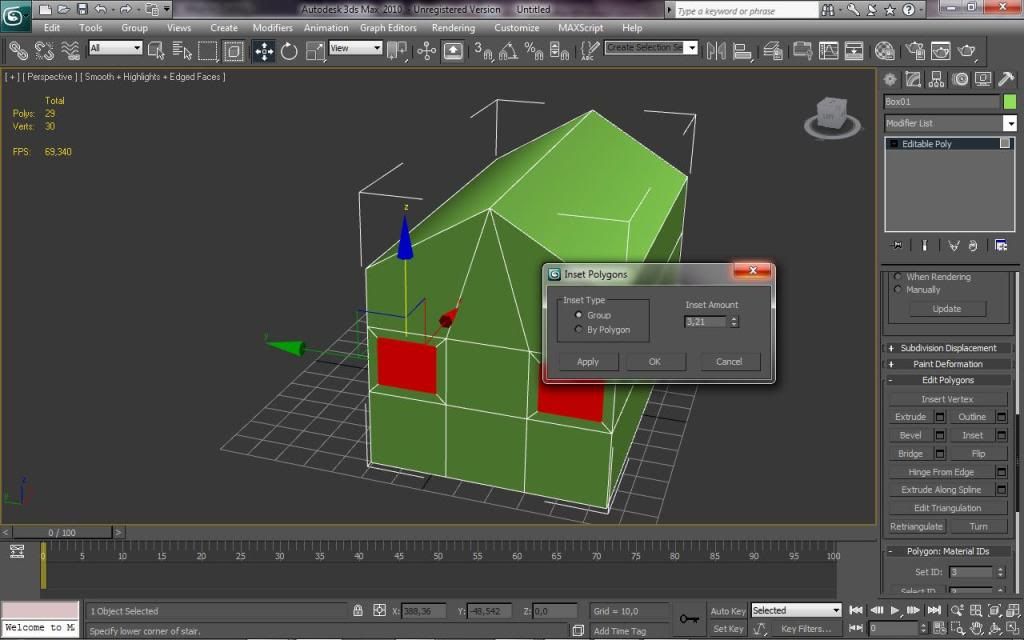This screenshot has height=640, width=1024.
Task: Select the Group inset type option
Action: point(579,315)
